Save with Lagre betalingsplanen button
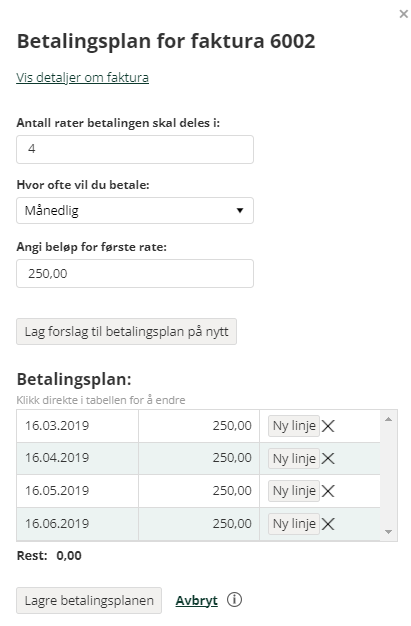This screenshot has height=626, width=411. click(89, 600)
